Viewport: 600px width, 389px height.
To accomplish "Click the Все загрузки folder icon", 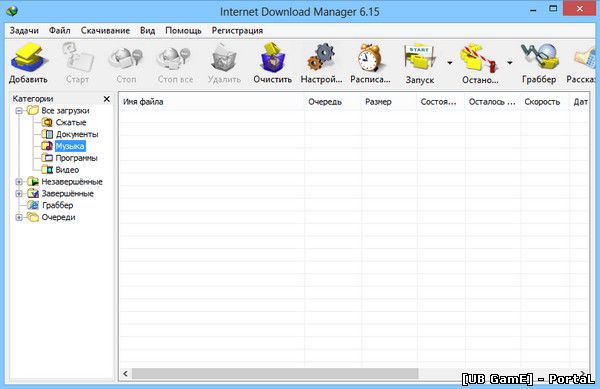I will pos(33,111).
